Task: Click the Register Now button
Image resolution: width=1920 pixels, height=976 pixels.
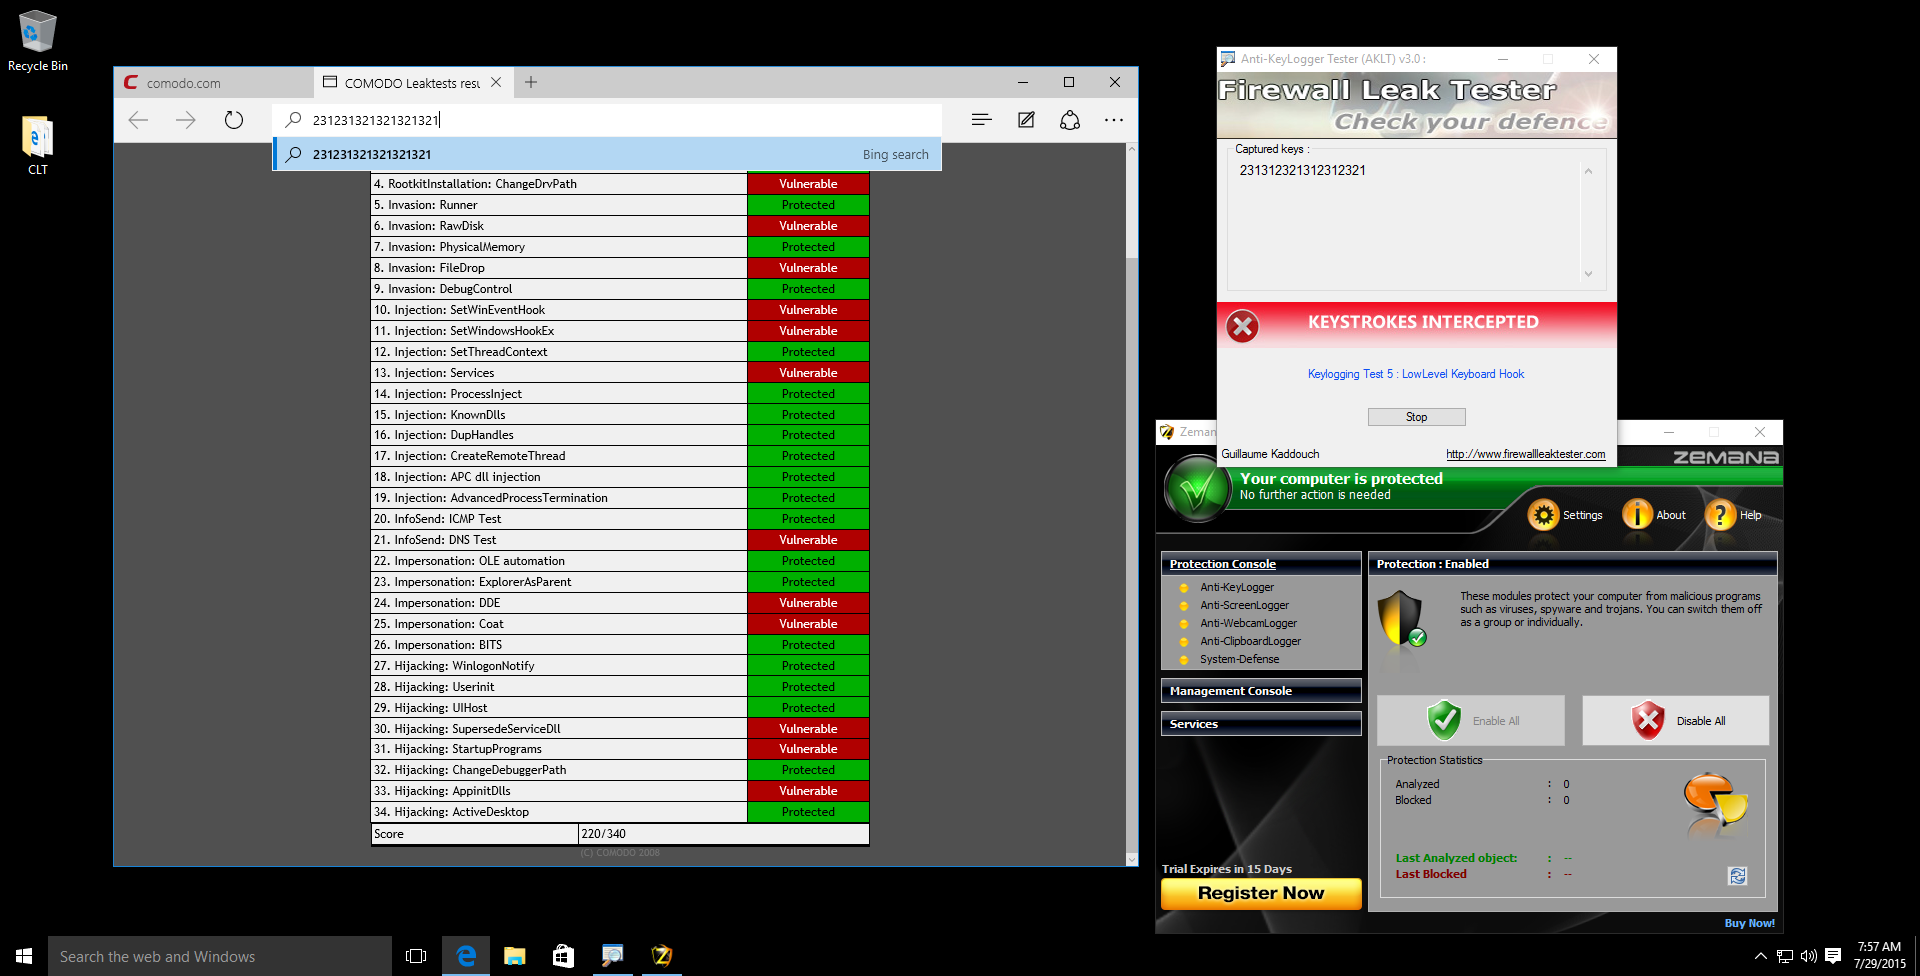Action: (x=1261, y=894)
